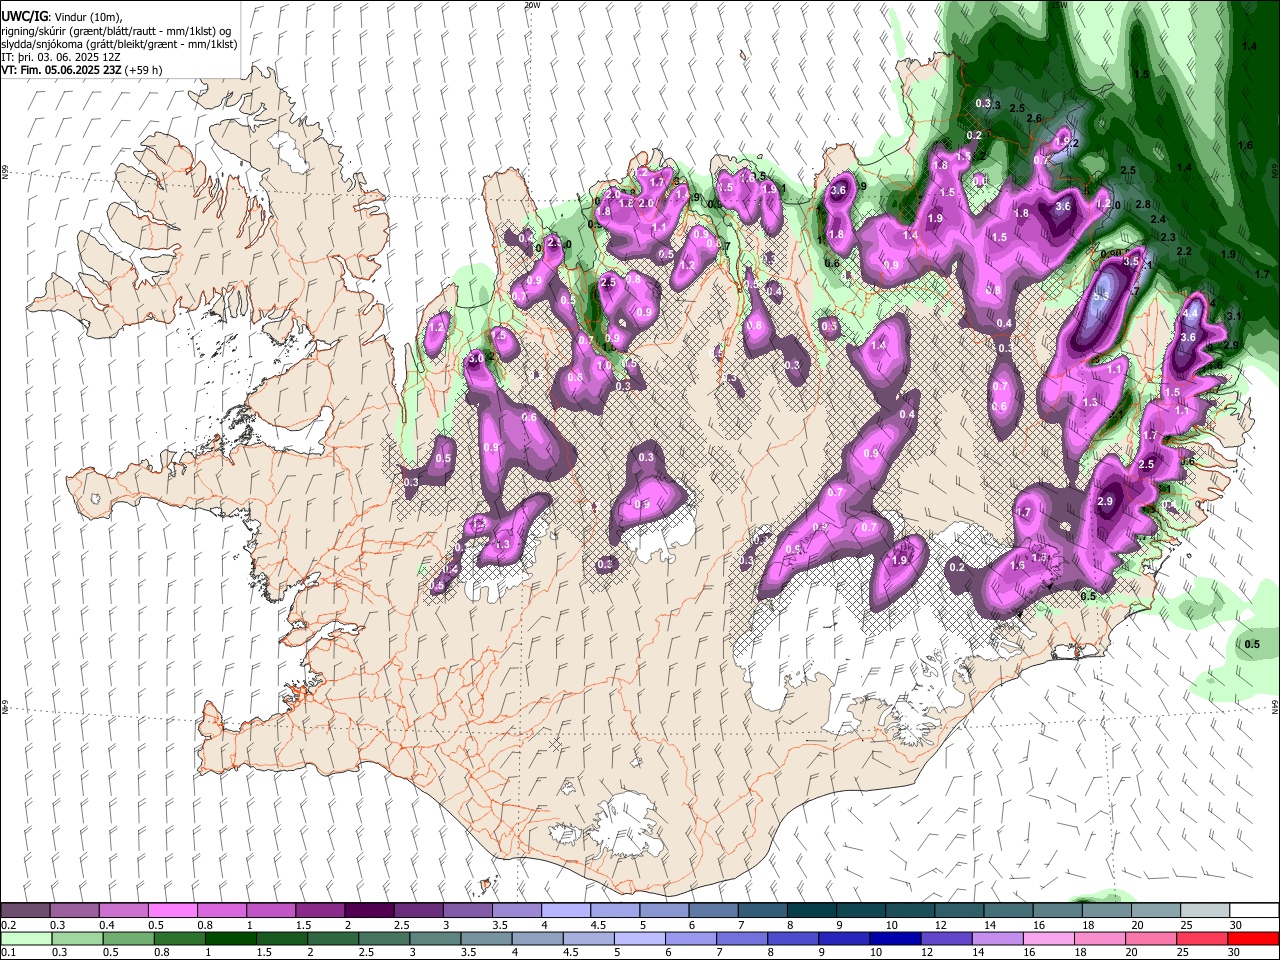This screenshot has height=960, width=1280.
Task: Select the dark purple 0.2–0.3 snow legend swatch
Action: pyautogui.click(x=25, y=911)
